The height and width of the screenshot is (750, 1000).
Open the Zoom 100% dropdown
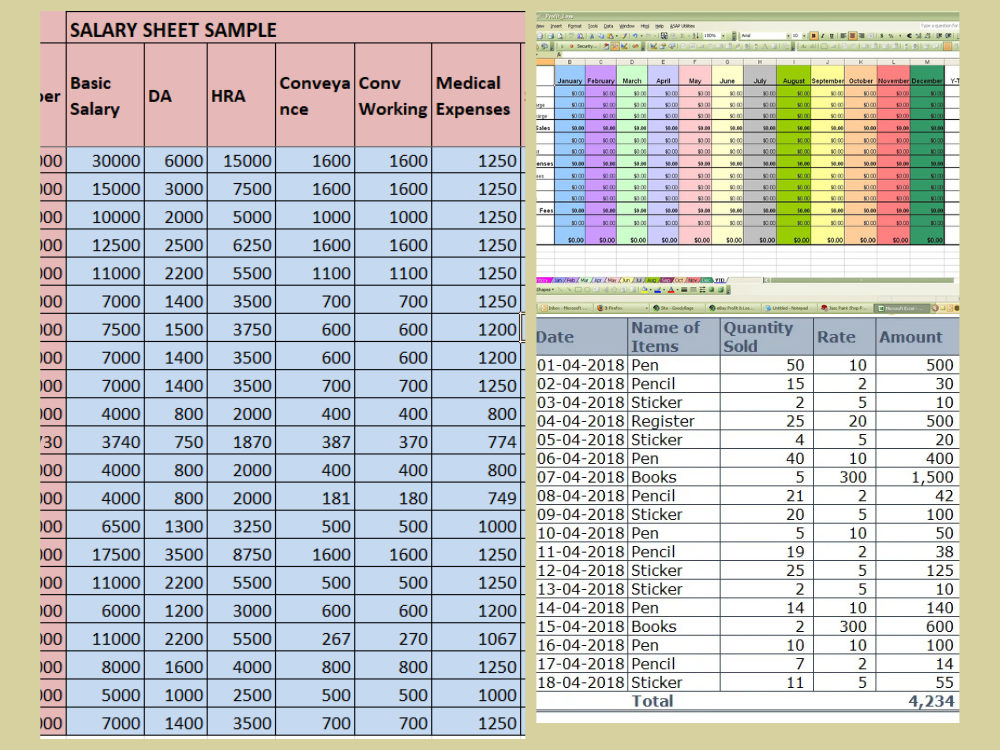[x=723, y=36]
